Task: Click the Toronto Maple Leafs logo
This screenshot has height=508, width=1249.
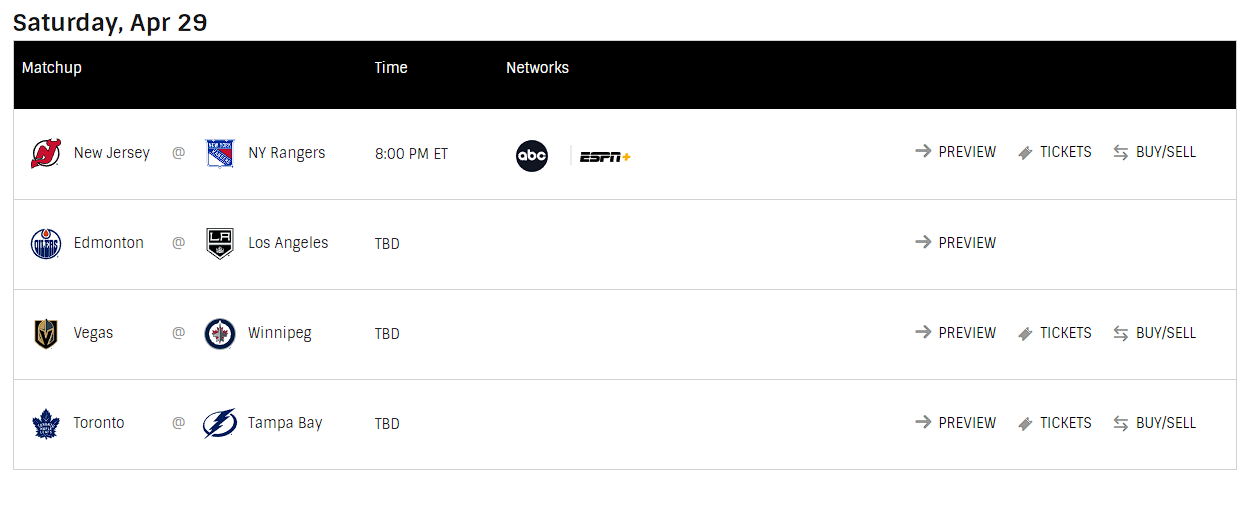Action: pyautogui.click(x=46, y=424)
